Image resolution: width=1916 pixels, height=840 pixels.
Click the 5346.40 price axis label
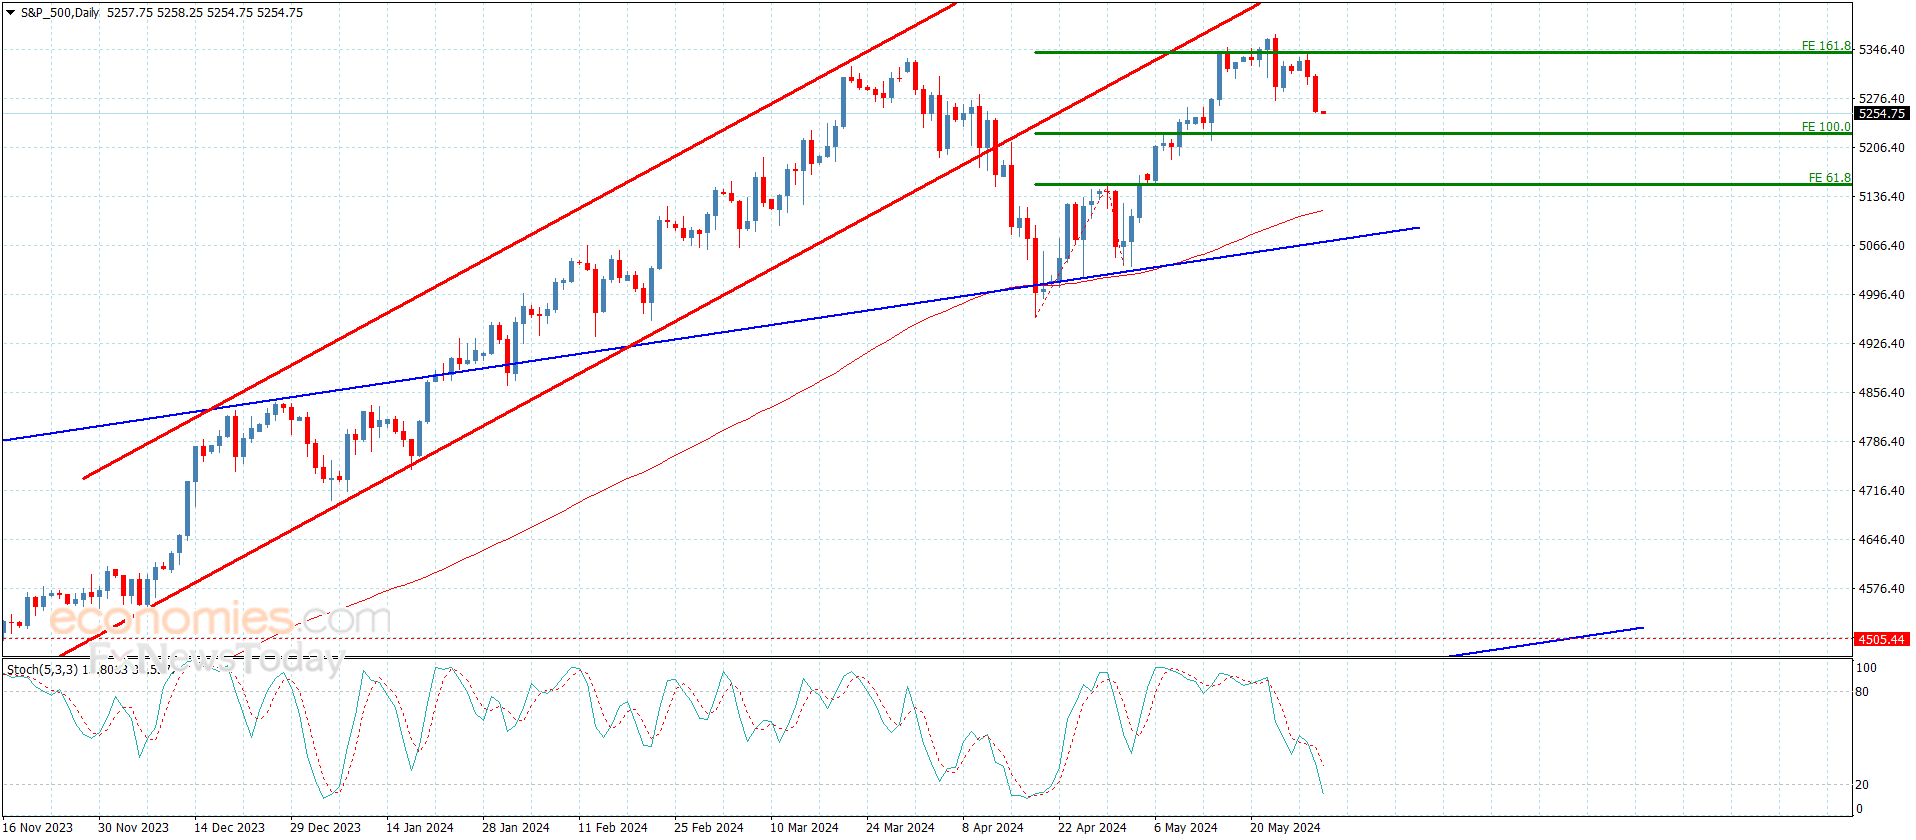click(x=1881, y=49)
